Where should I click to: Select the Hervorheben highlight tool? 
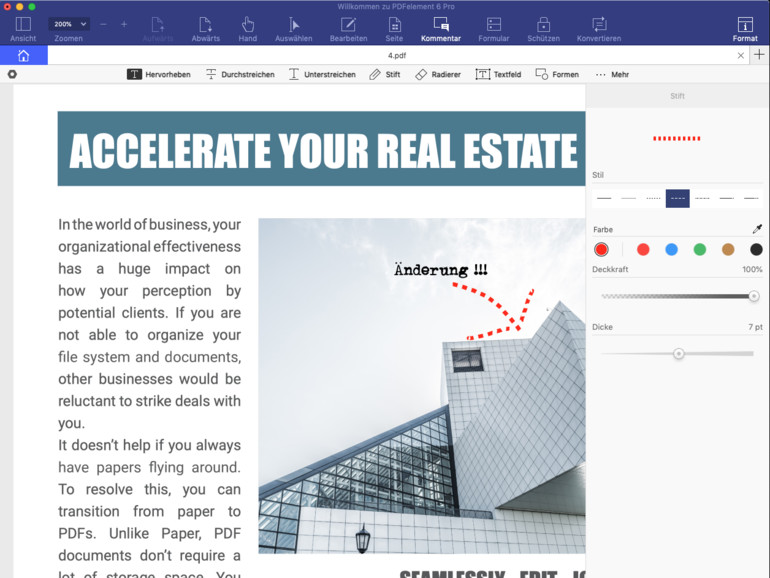coord(159,74)
